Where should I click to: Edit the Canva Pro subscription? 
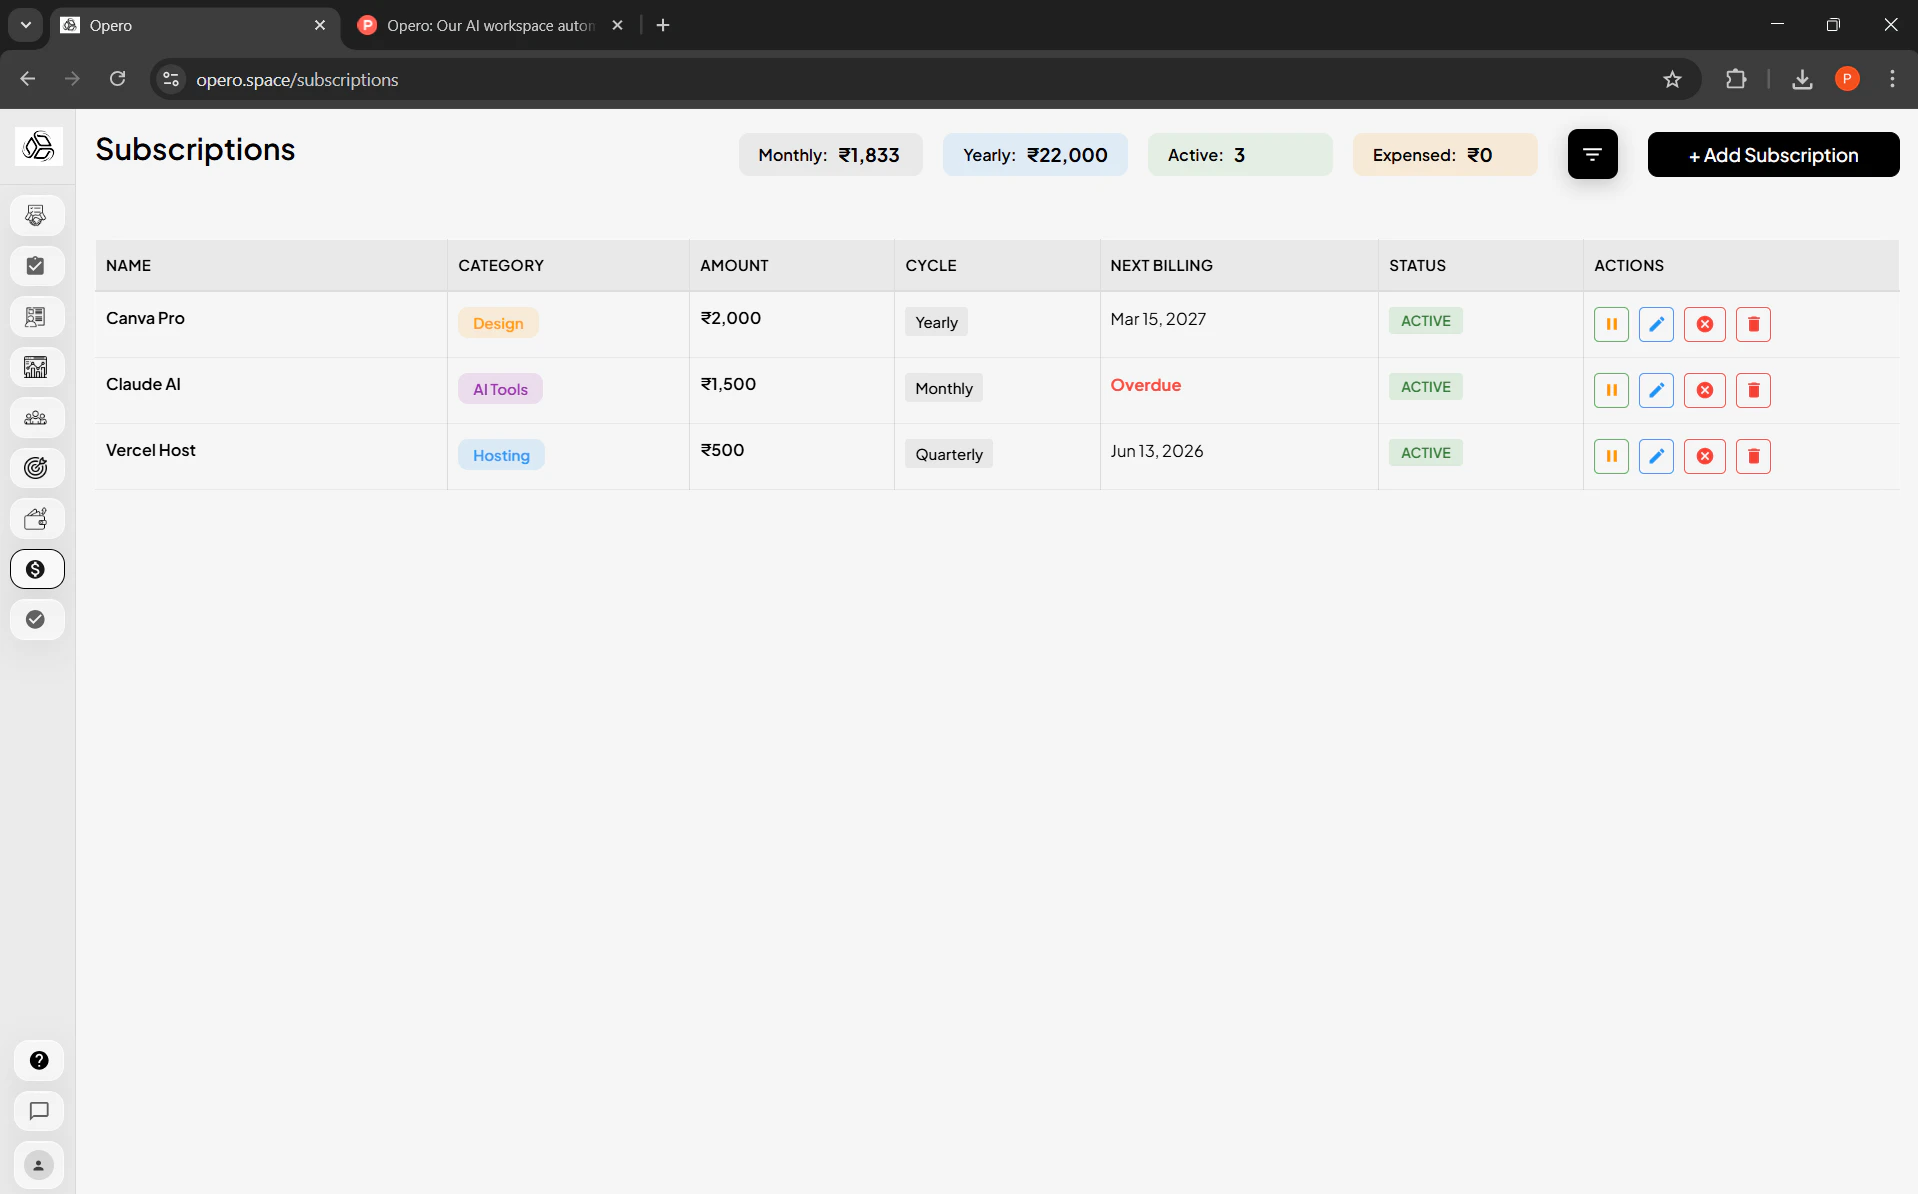[x=1656, y=324]
